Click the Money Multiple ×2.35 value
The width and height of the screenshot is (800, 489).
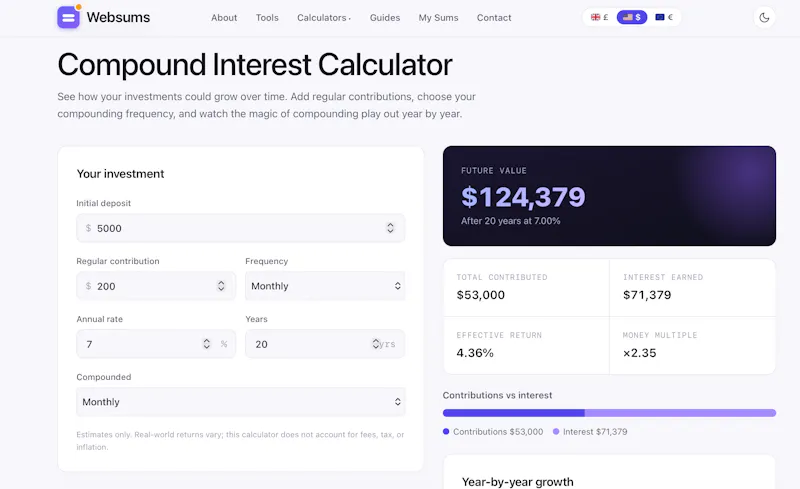[639, 353]
